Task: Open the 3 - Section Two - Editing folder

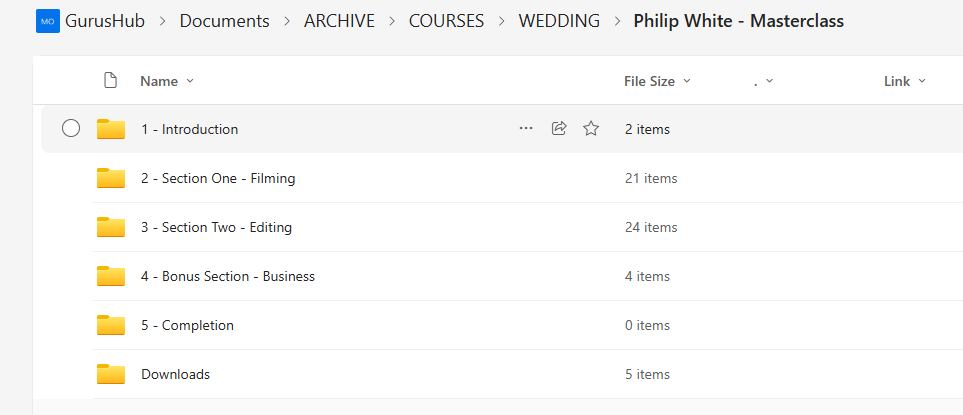Action: (x=216, y=227)
